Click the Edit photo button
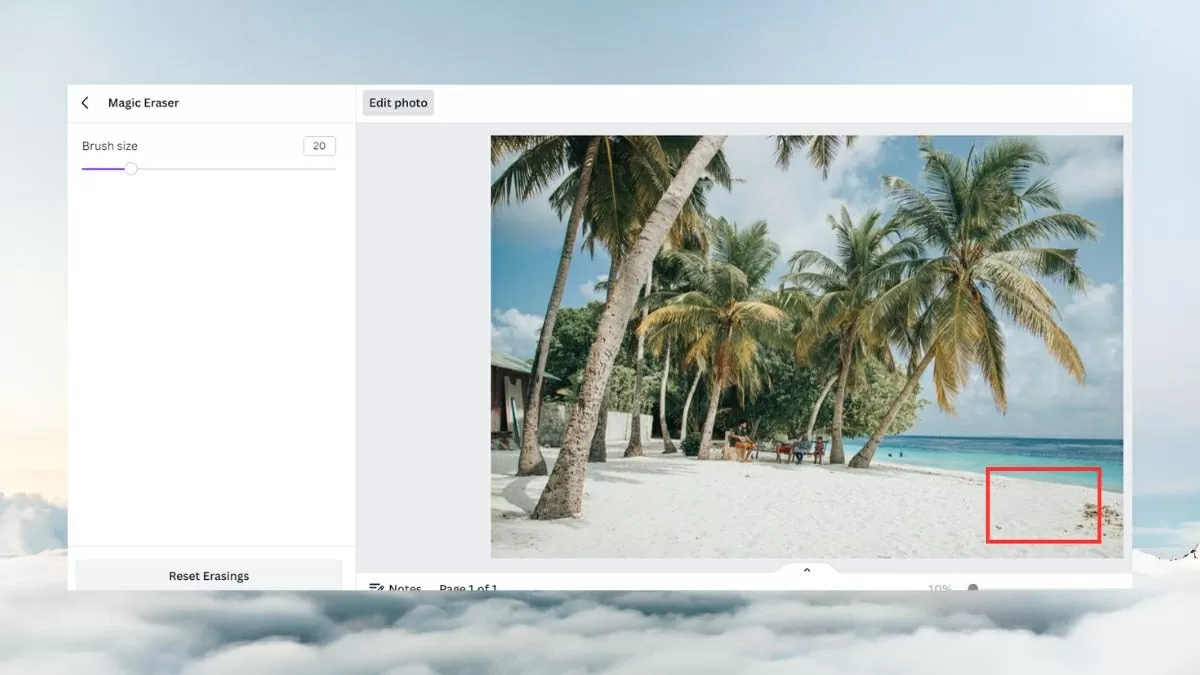 [398, 103]
